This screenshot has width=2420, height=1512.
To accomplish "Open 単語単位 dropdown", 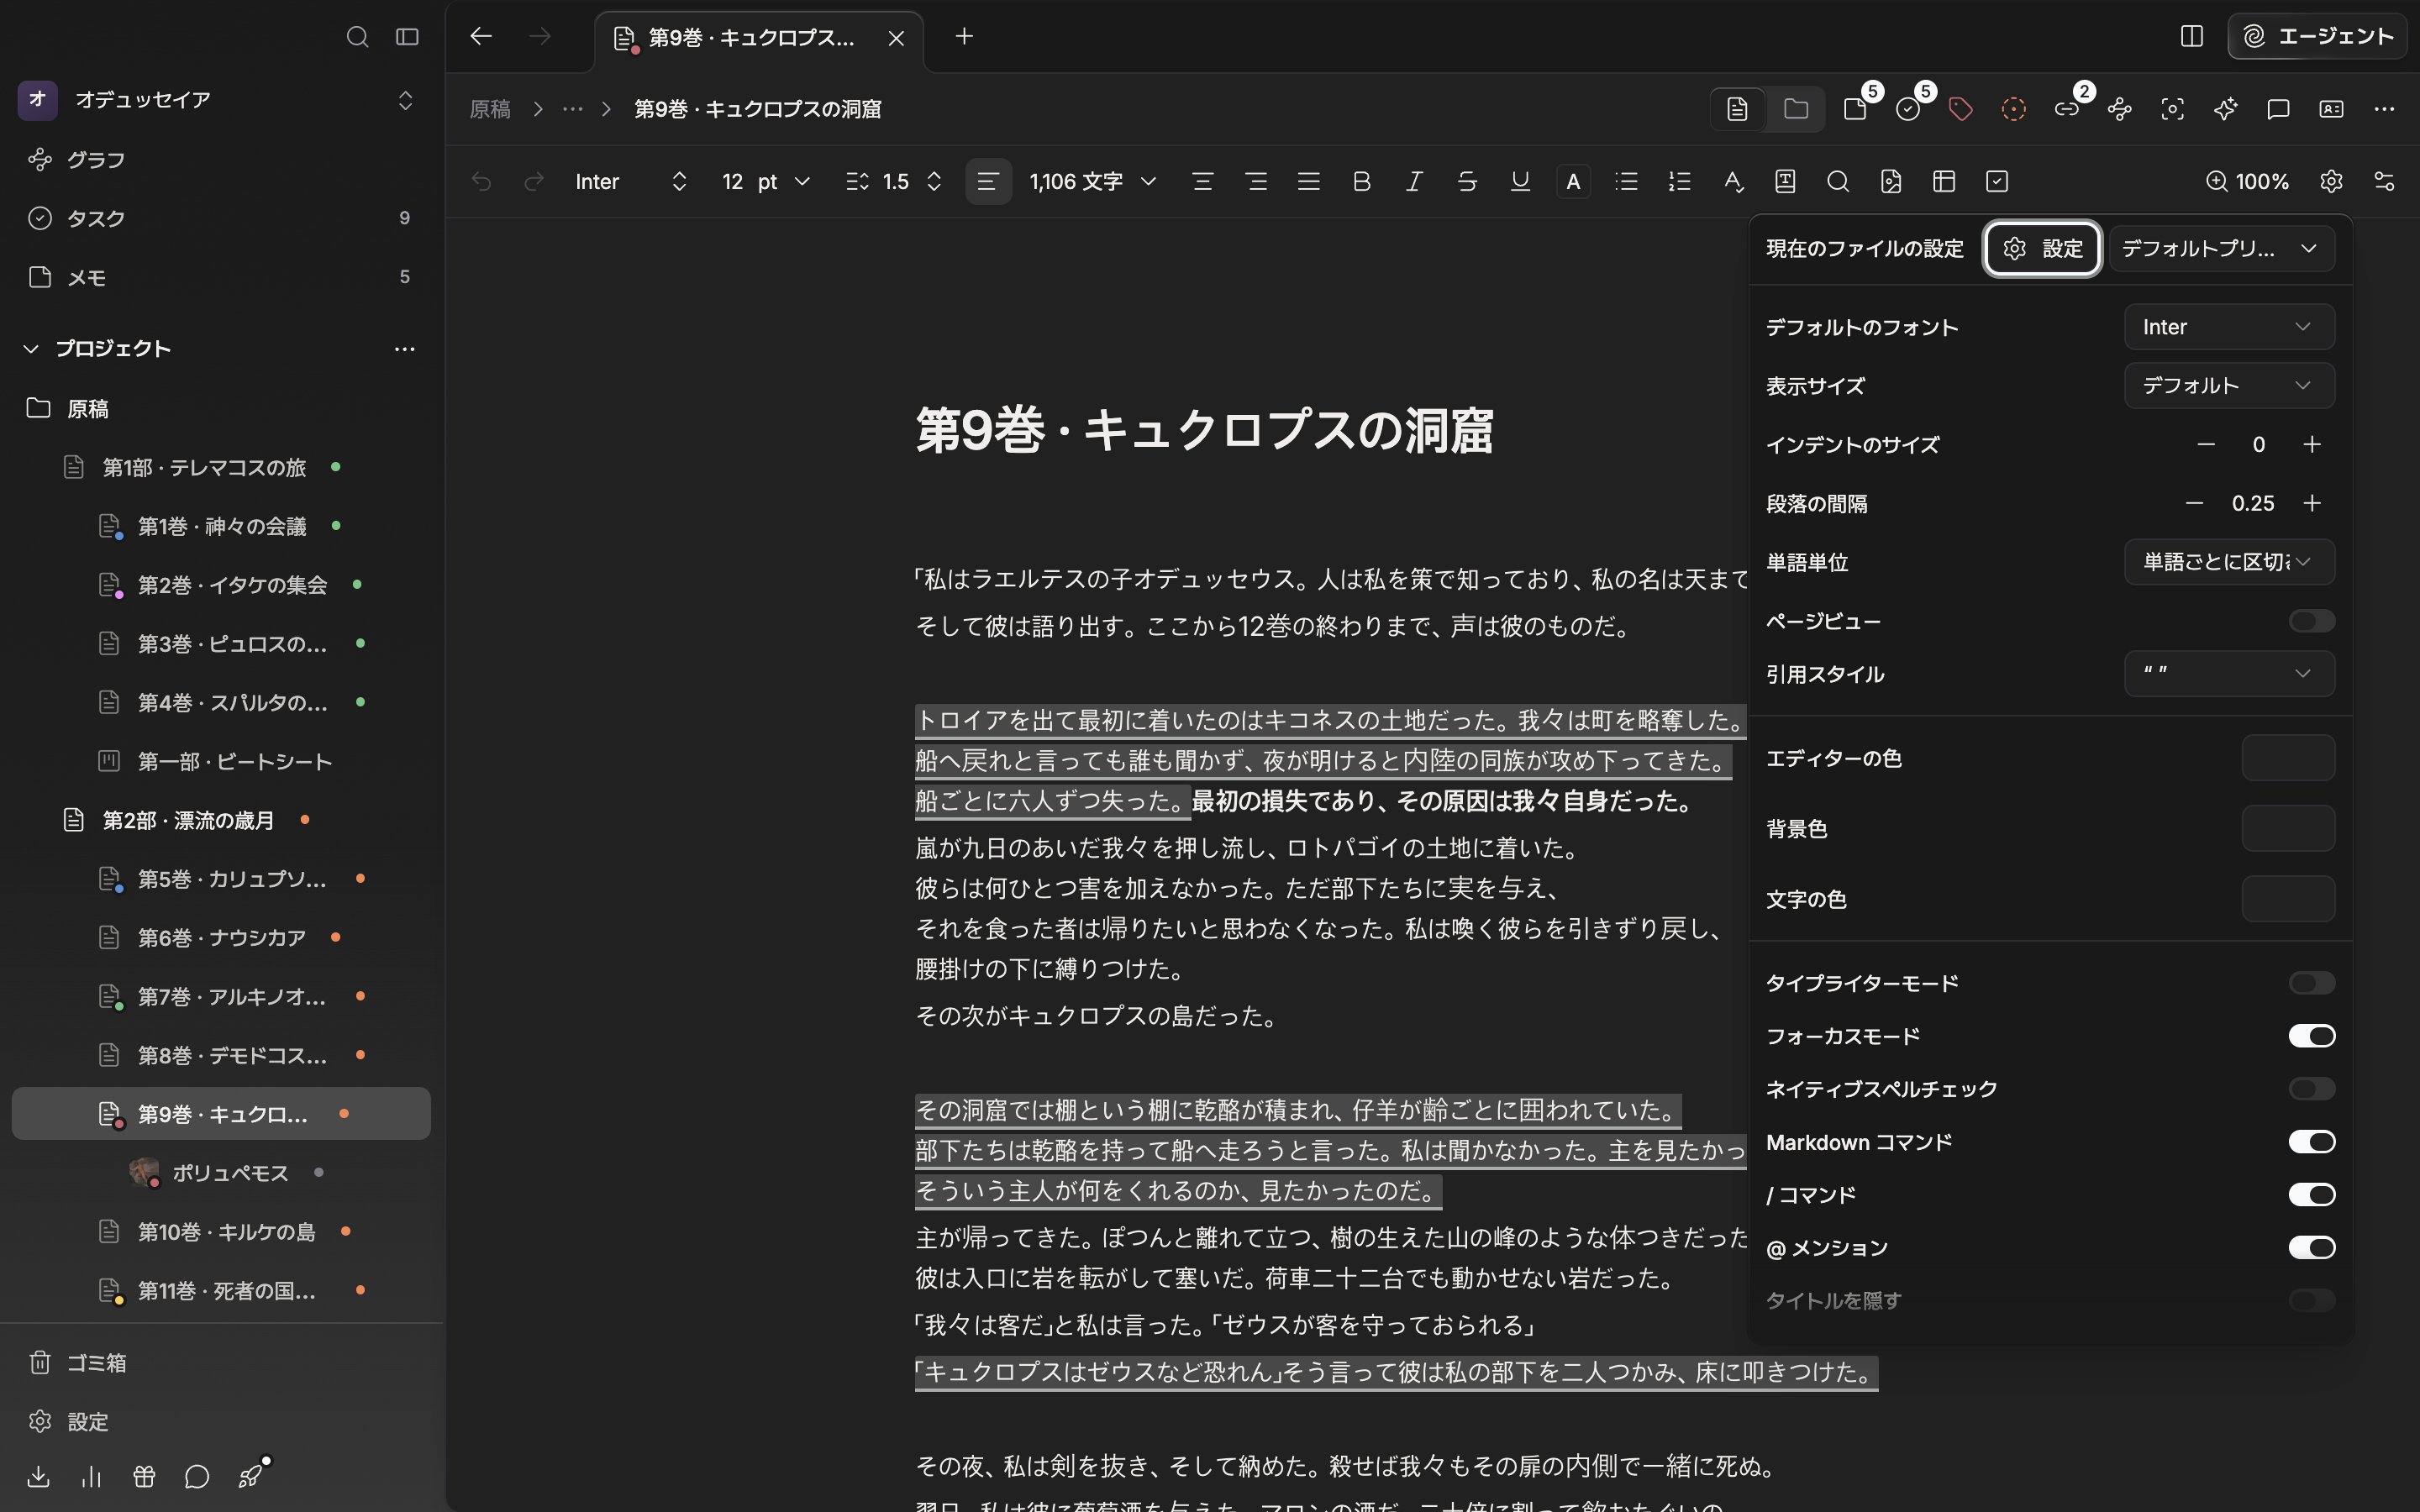I will (2229, 562).
